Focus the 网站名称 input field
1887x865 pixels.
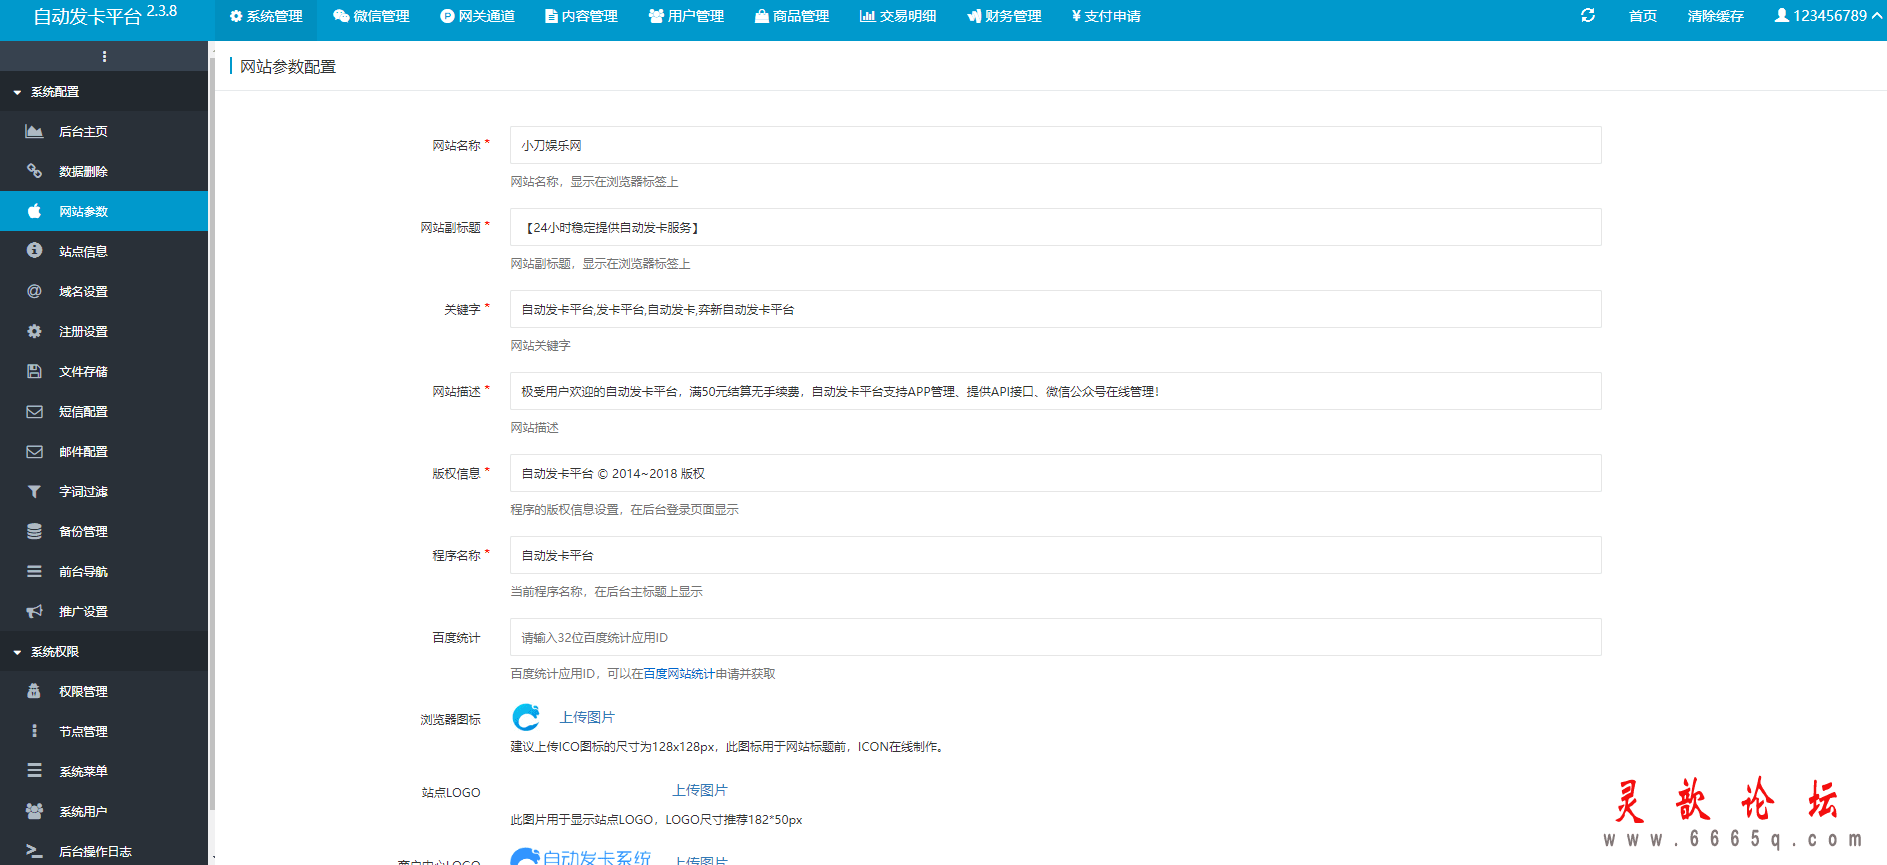tap(1055, 145)
